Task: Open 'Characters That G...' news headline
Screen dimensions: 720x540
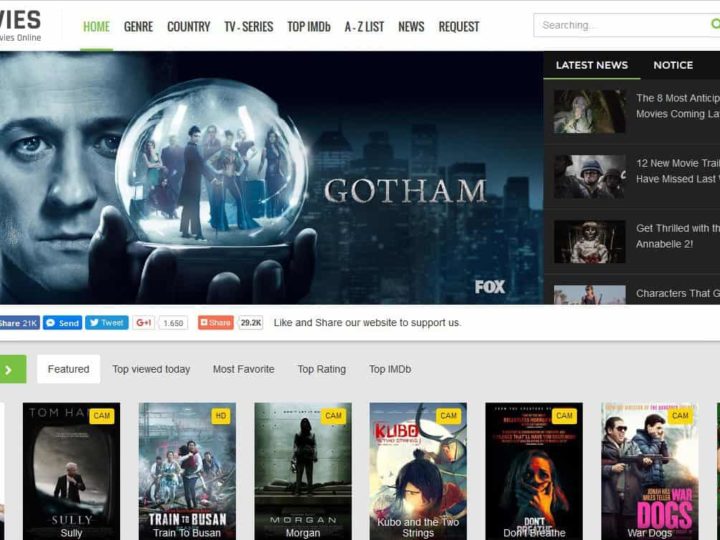Action: pos(678,293)
